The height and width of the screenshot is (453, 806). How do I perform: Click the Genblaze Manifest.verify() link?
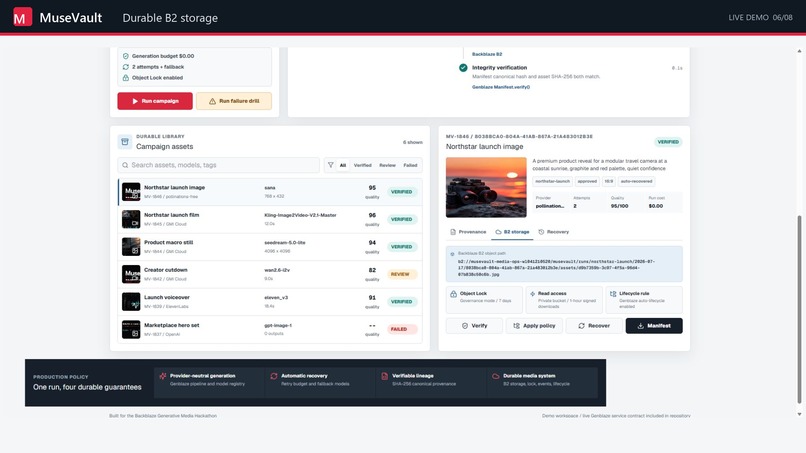point(501,87)
